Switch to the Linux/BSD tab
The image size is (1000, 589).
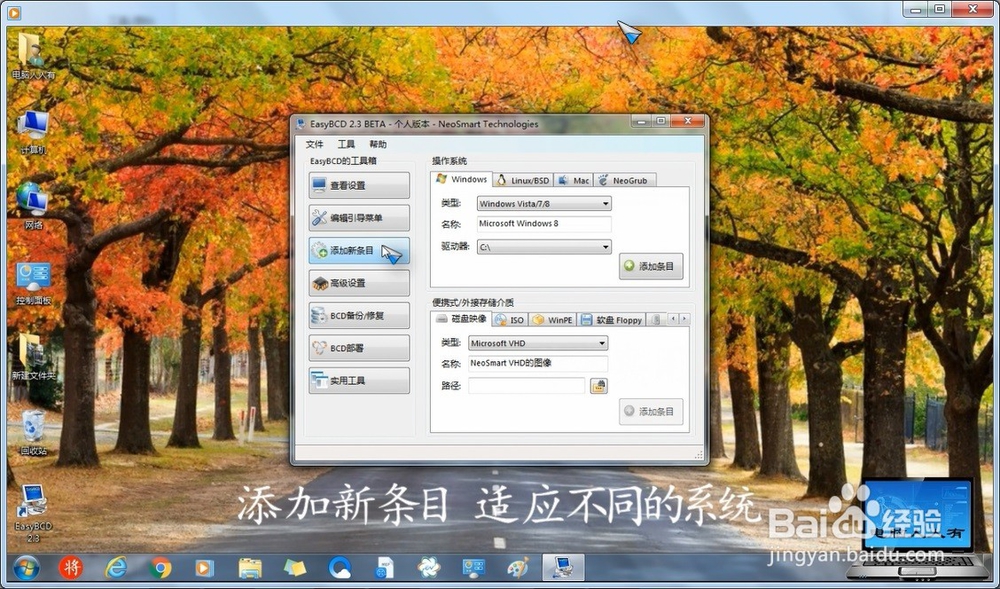(523, 180)
